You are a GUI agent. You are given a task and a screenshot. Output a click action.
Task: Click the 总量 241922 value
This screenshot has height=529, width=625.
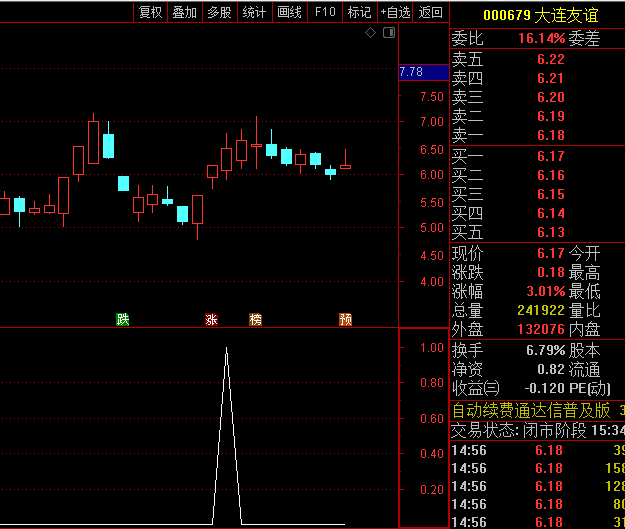[541, 310]
